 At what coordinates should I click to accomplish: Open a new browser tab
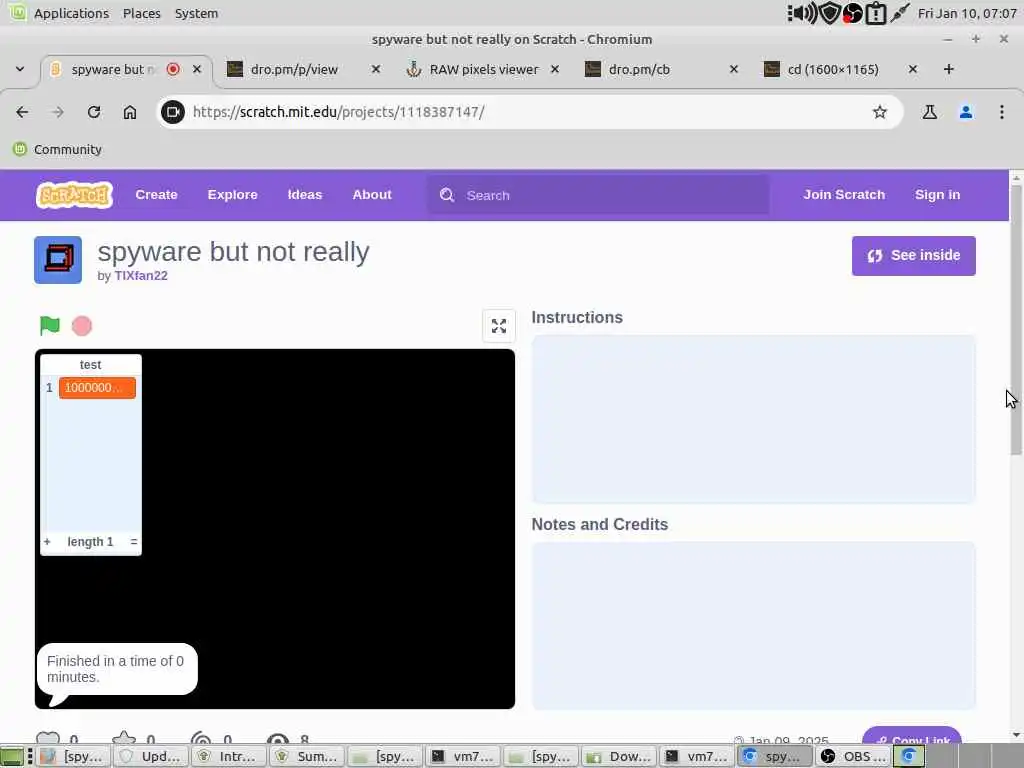point(949,69)
